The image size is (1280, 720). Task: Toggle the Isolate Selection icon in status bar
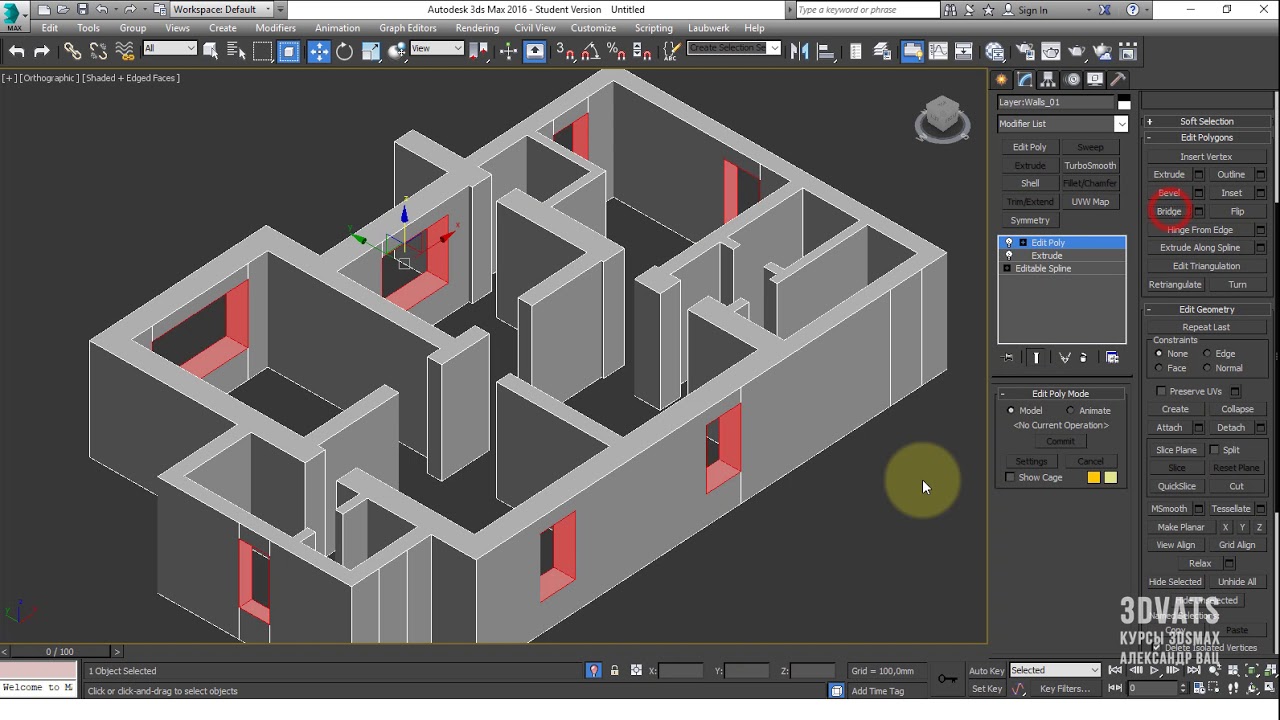tap(593, 671)
